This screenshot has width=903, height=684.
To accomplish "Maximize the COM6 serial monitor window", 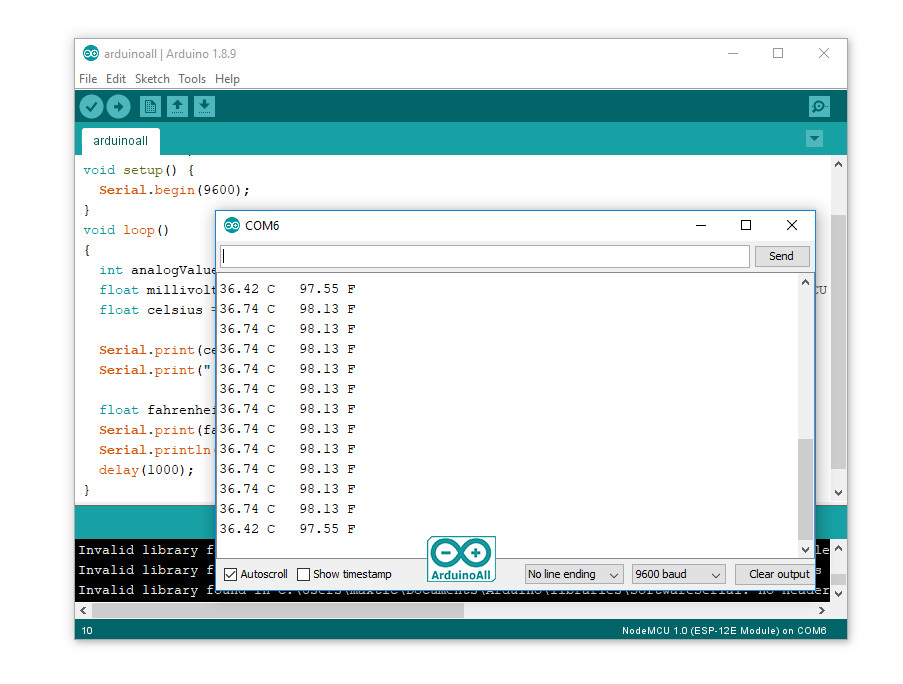I will (x=746, y=225).
